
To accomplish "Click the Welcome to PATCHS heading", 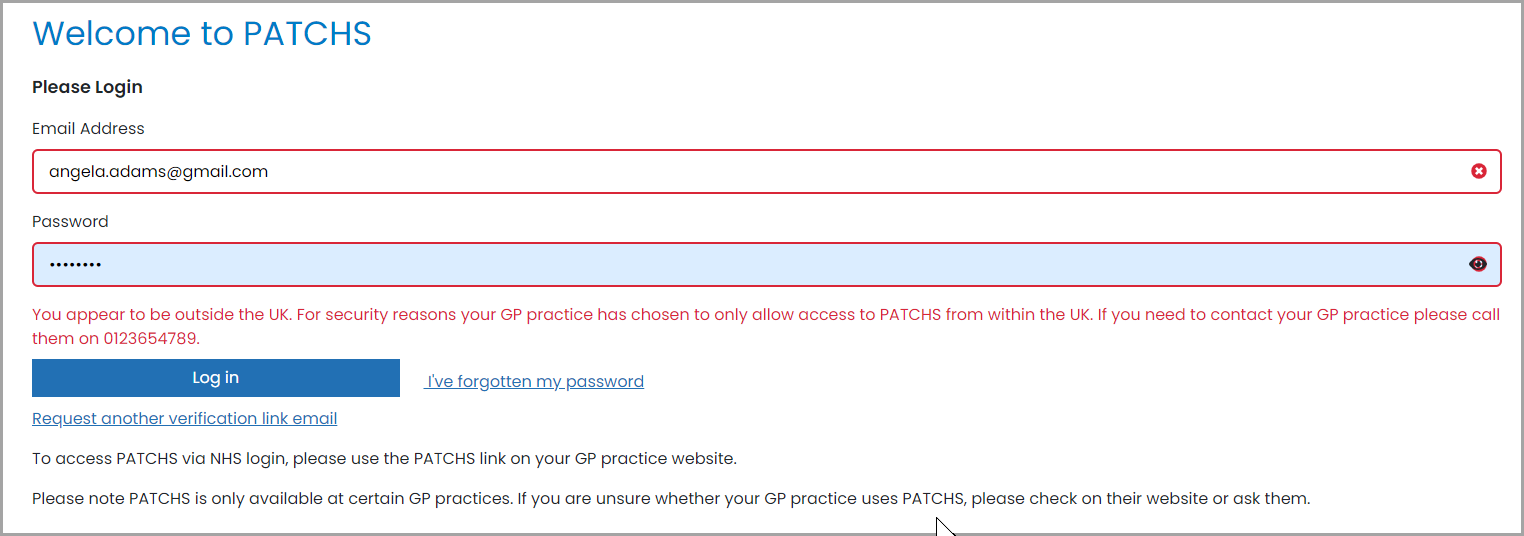I will (202, 33).
